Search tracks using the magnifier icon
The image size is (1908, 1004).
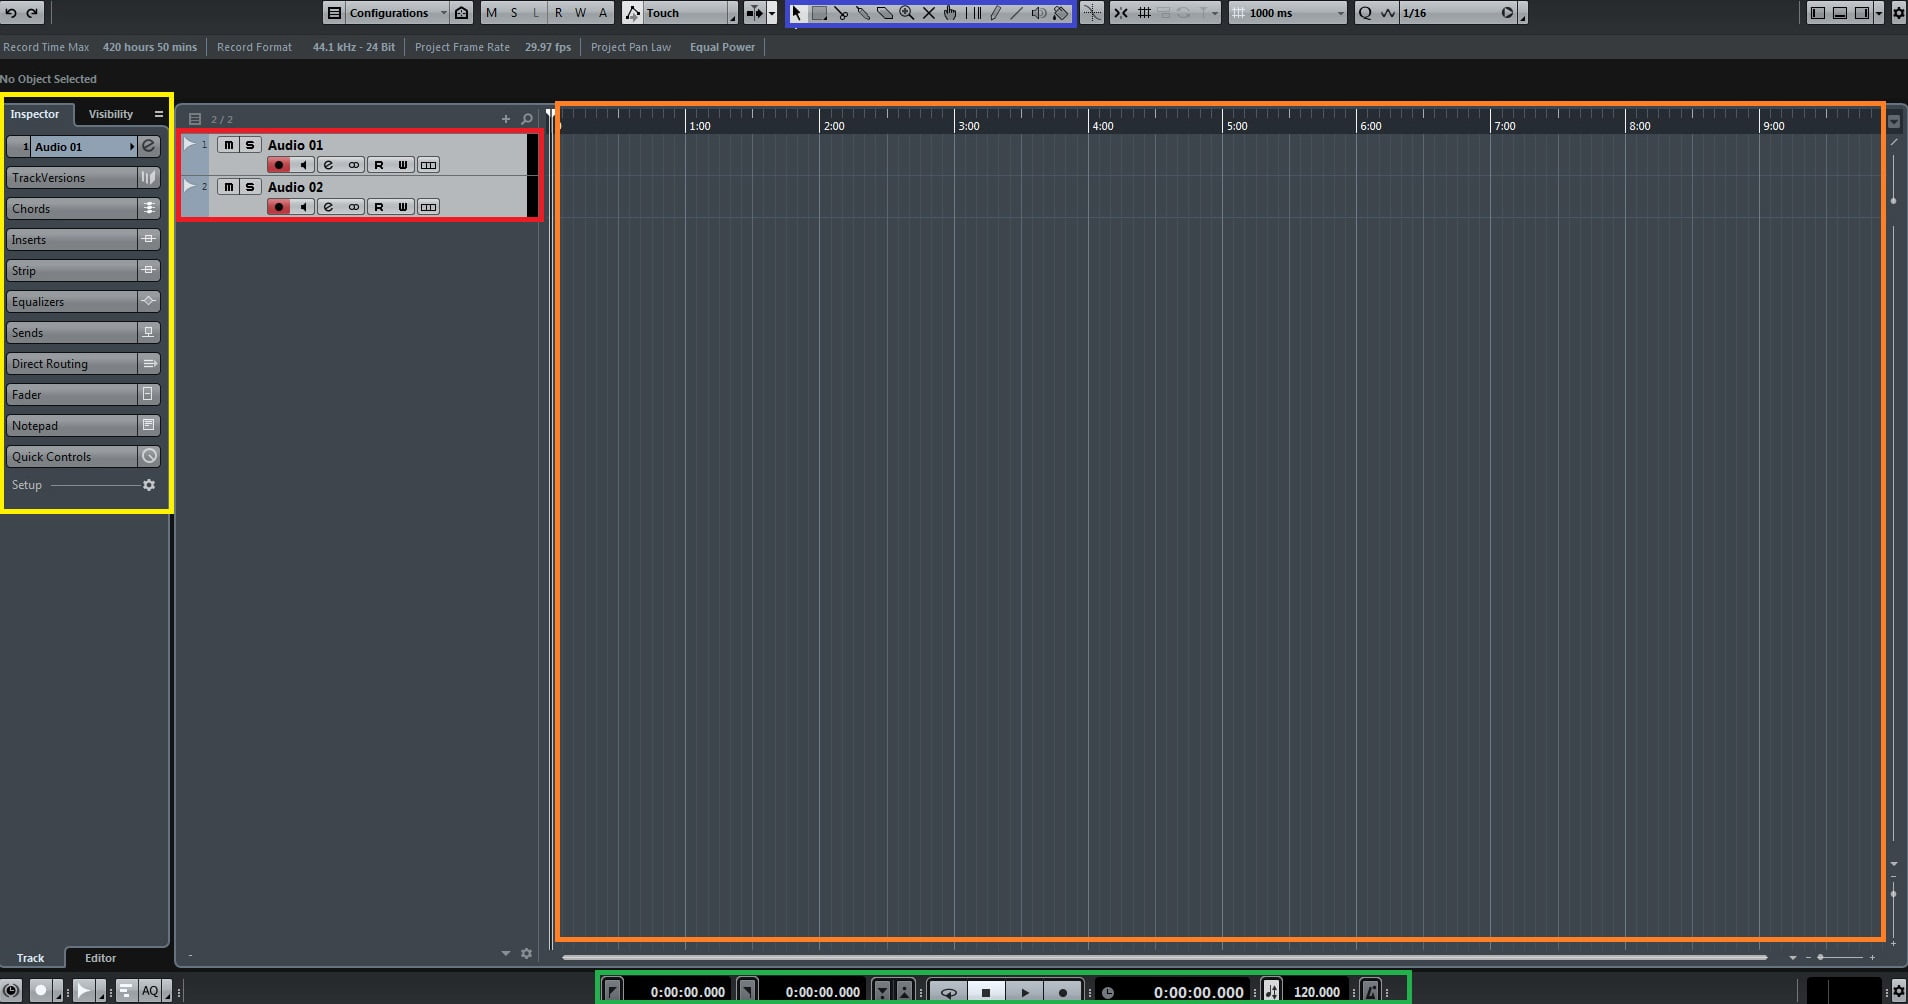[527, 119]
